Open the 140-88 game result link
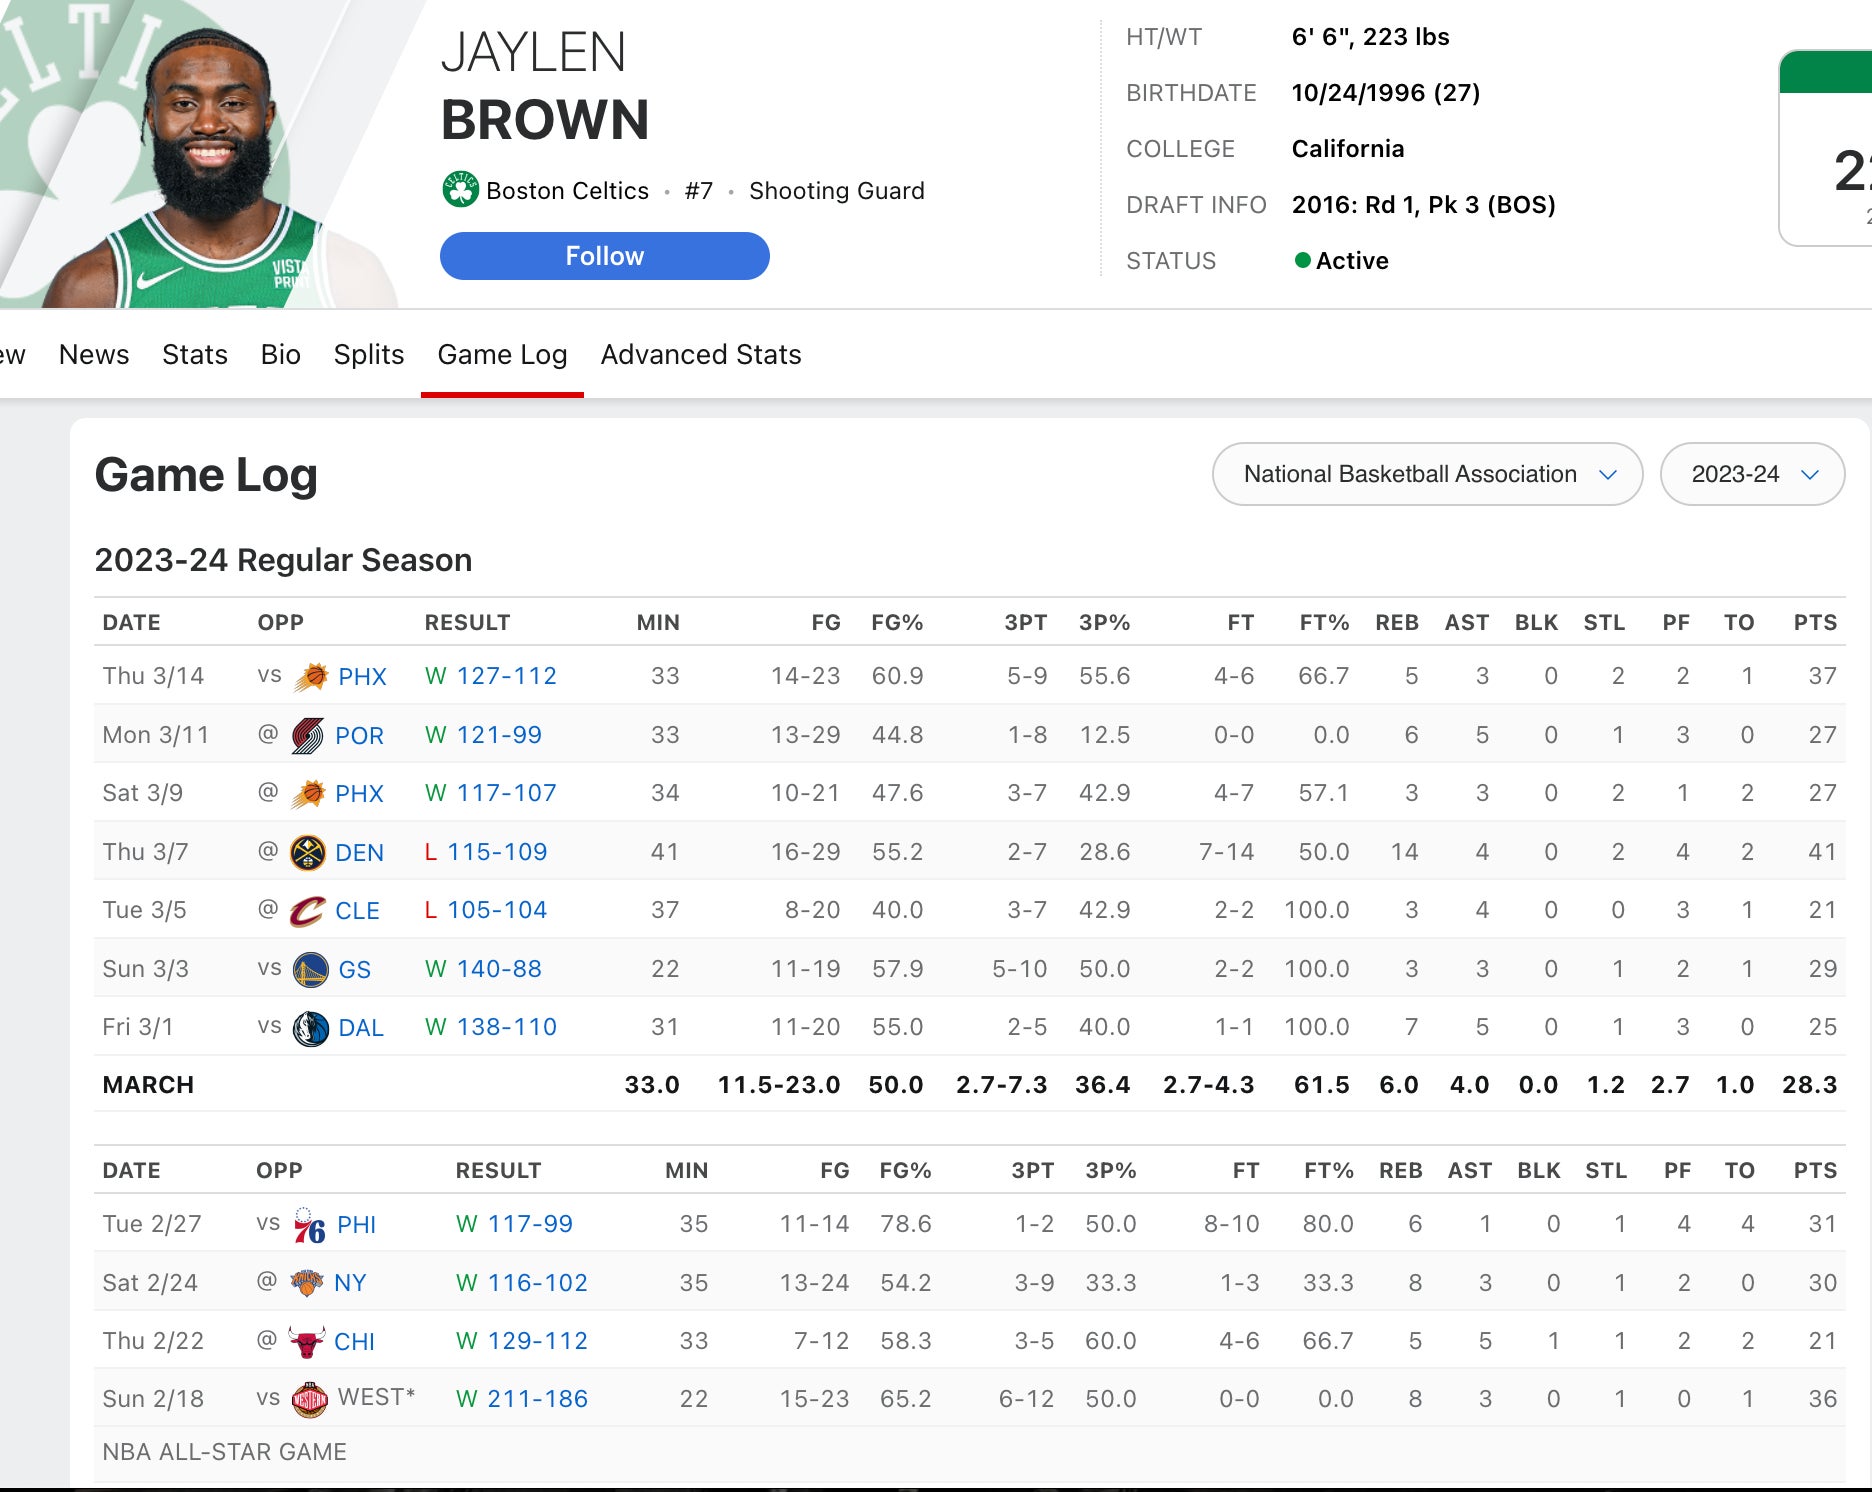This screenshot has width=1872, height=1492. (x=499, y=969)
